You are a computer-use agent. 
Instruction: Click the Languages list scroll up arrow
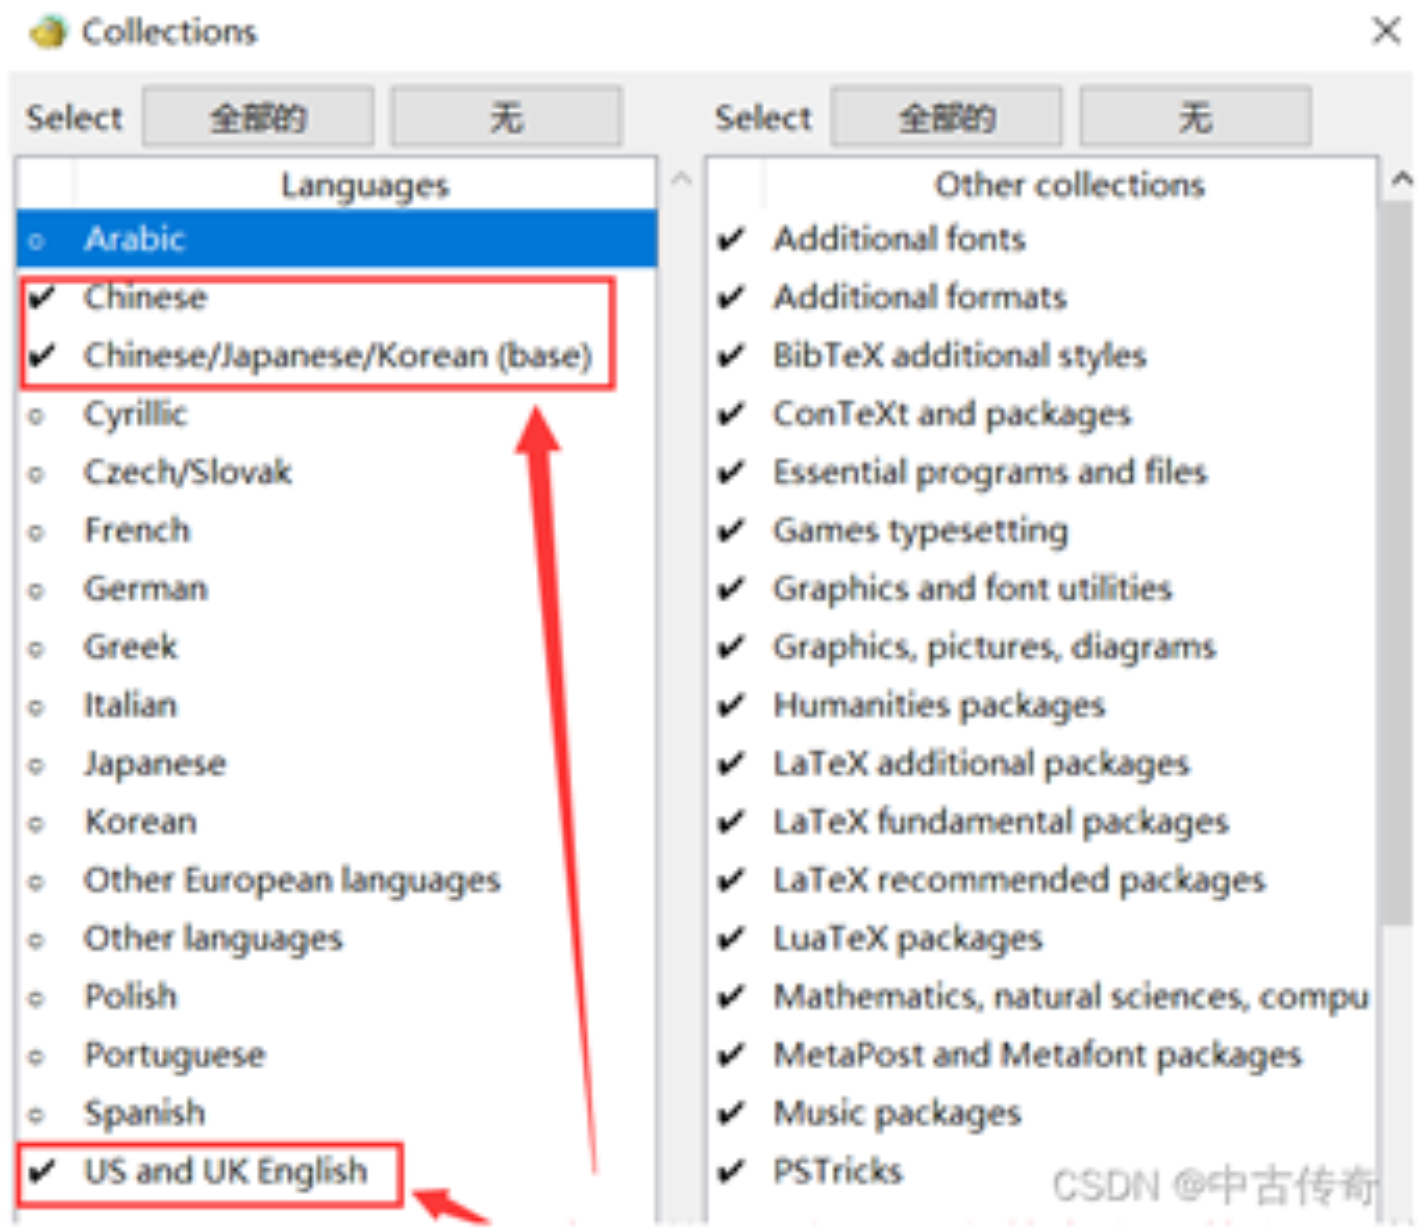[x=681, y=180]
